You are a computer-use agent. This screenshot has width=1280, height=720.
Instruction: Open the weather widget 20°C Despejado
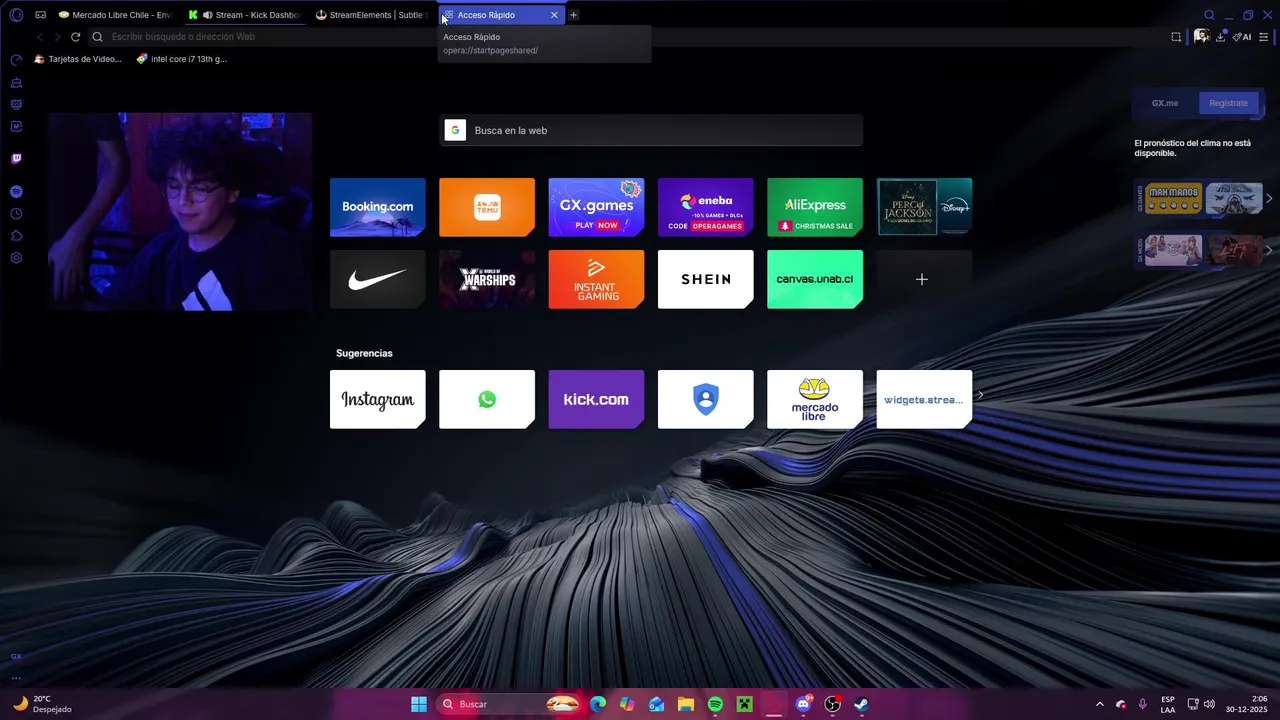[x=42, y=704]
